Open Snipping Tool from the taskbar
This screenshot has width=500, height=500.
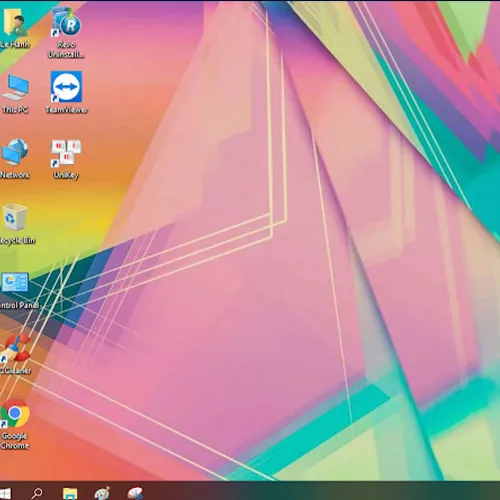click(135, 493)
